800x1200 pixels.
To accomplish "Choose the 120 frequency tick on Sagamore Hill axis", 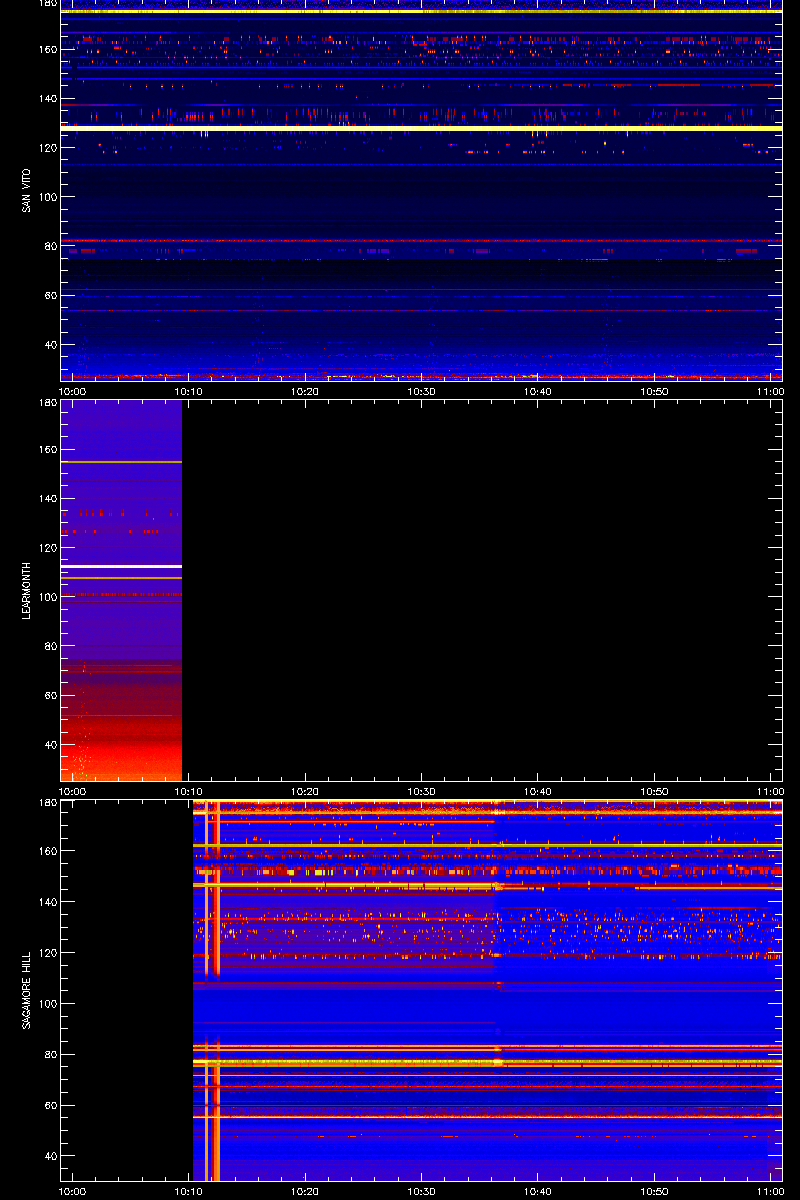I will (46, 954).
